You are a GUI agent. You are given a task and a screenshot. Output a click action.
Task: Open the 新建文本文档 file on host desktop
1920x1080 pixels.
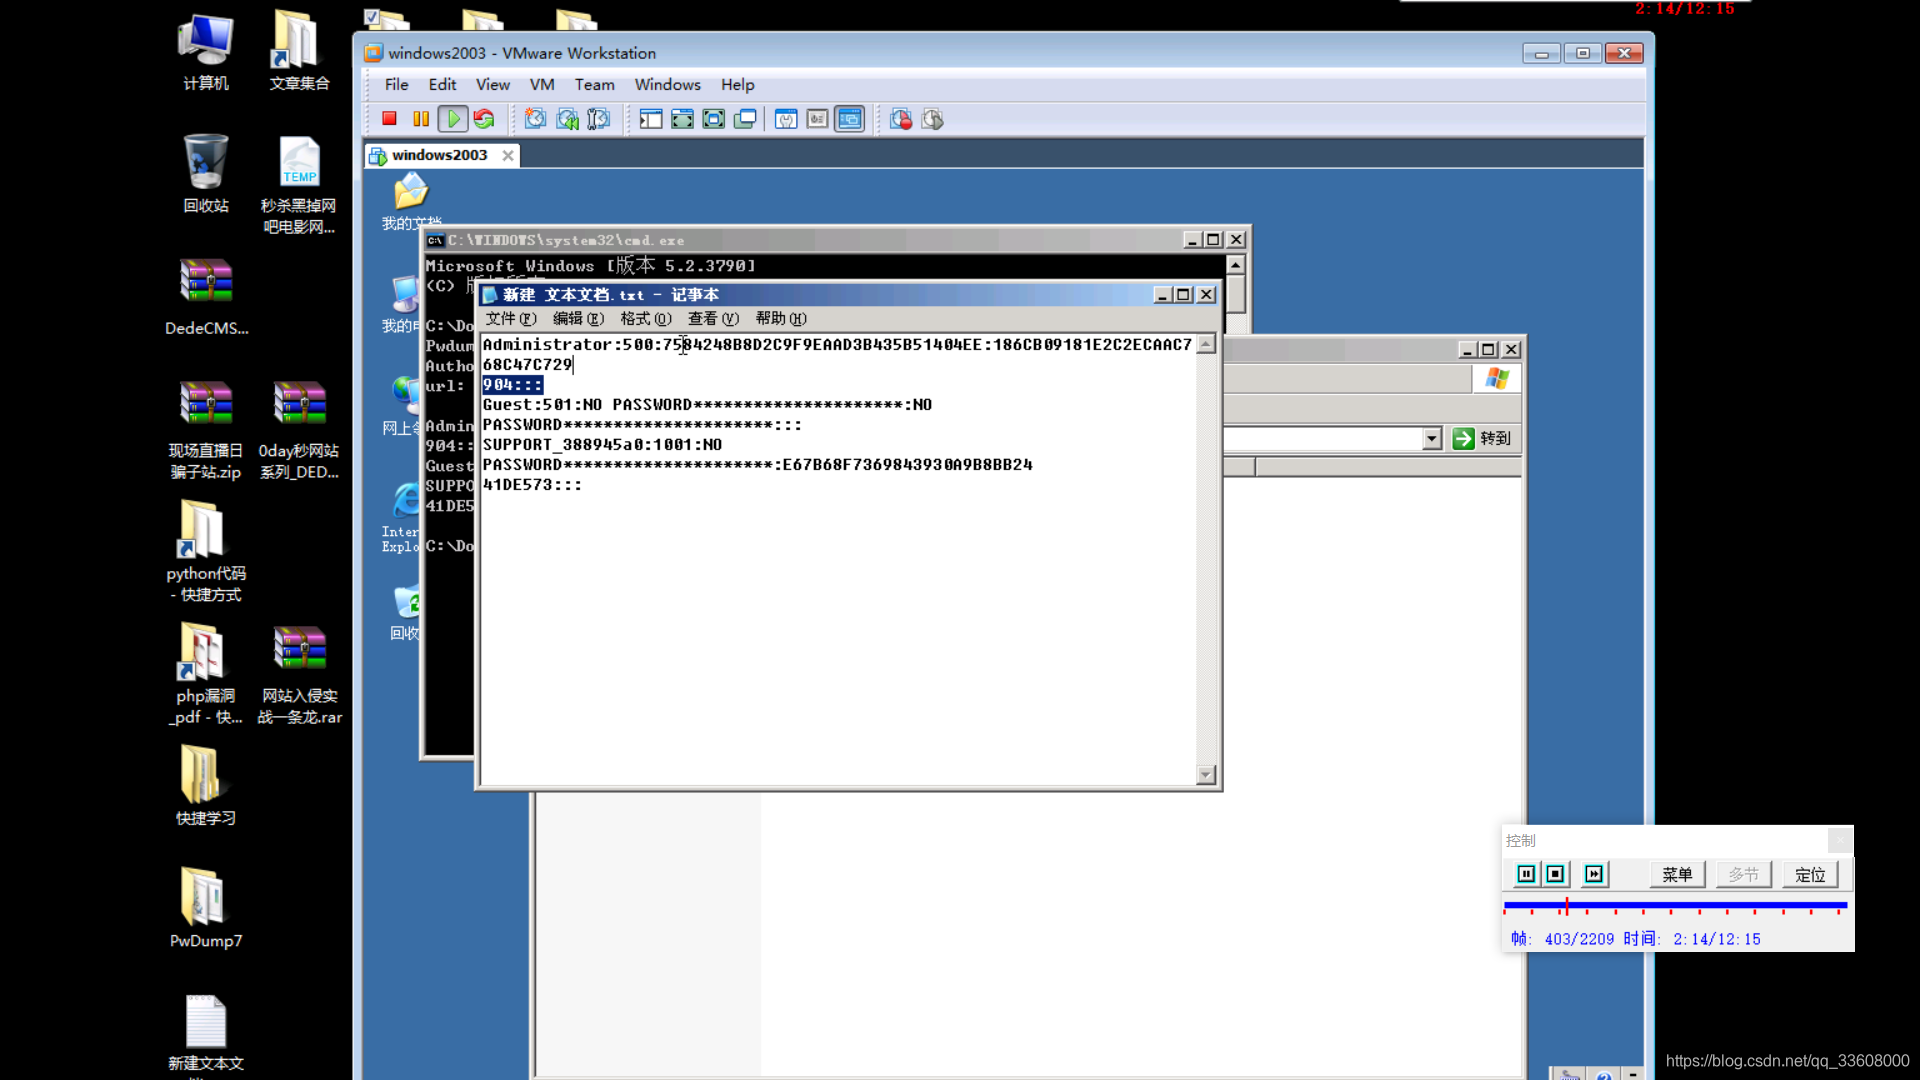tap(206, 1035)
